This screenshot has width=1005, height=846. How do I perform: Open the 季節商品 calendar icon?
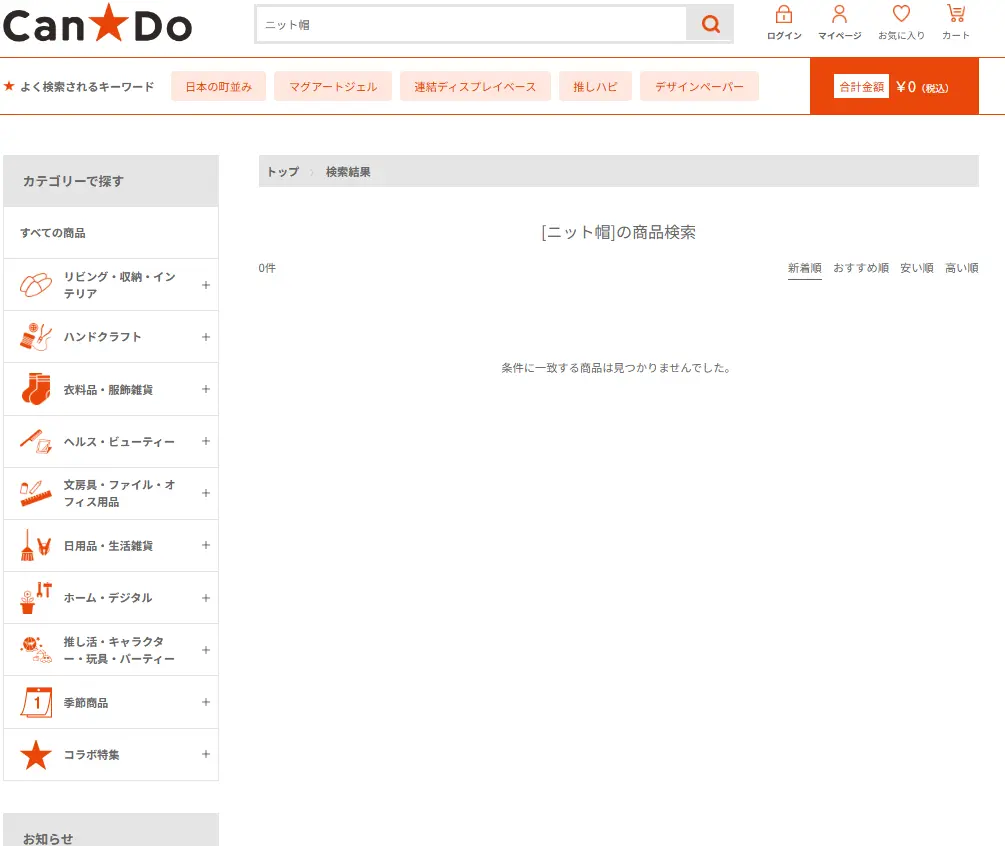[34, 701]
